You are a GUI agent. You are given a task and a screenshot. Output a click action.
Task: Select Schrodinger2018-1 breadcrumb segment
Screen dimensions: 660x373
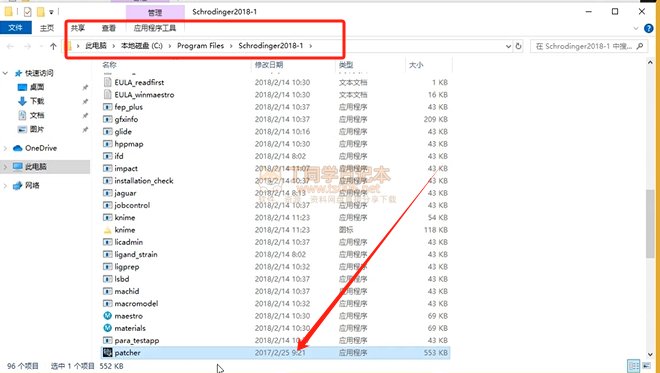[271, 45]
